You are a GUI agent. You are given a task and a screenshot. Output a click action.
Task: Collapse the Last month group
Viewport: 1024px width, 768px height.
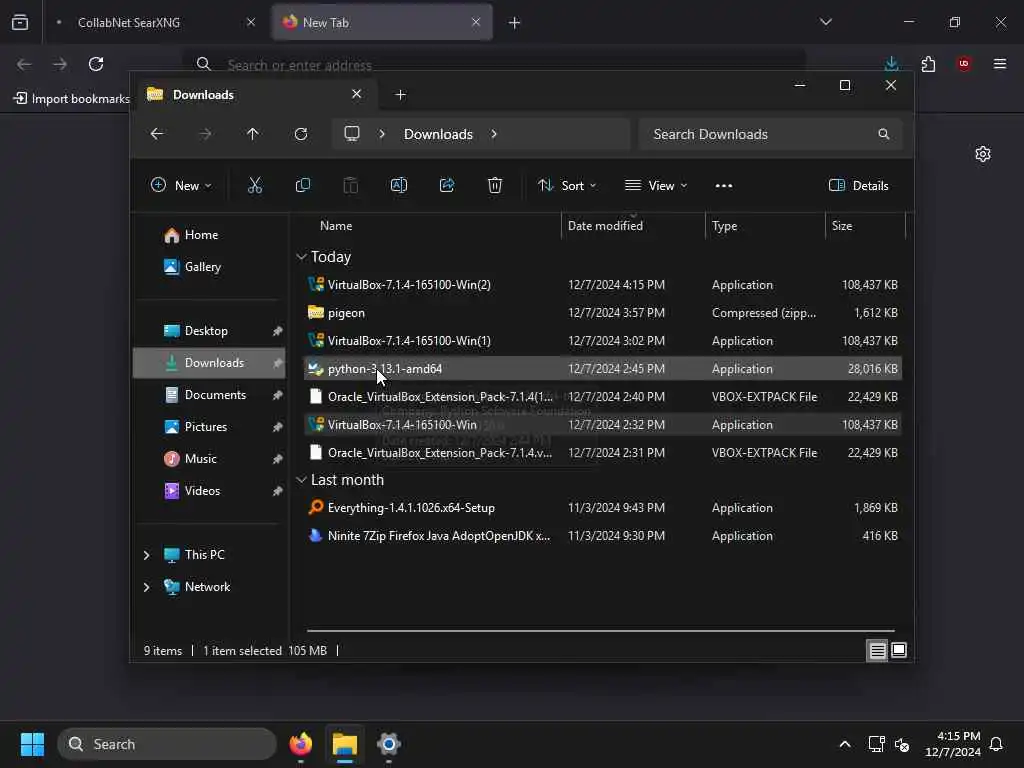301,480
